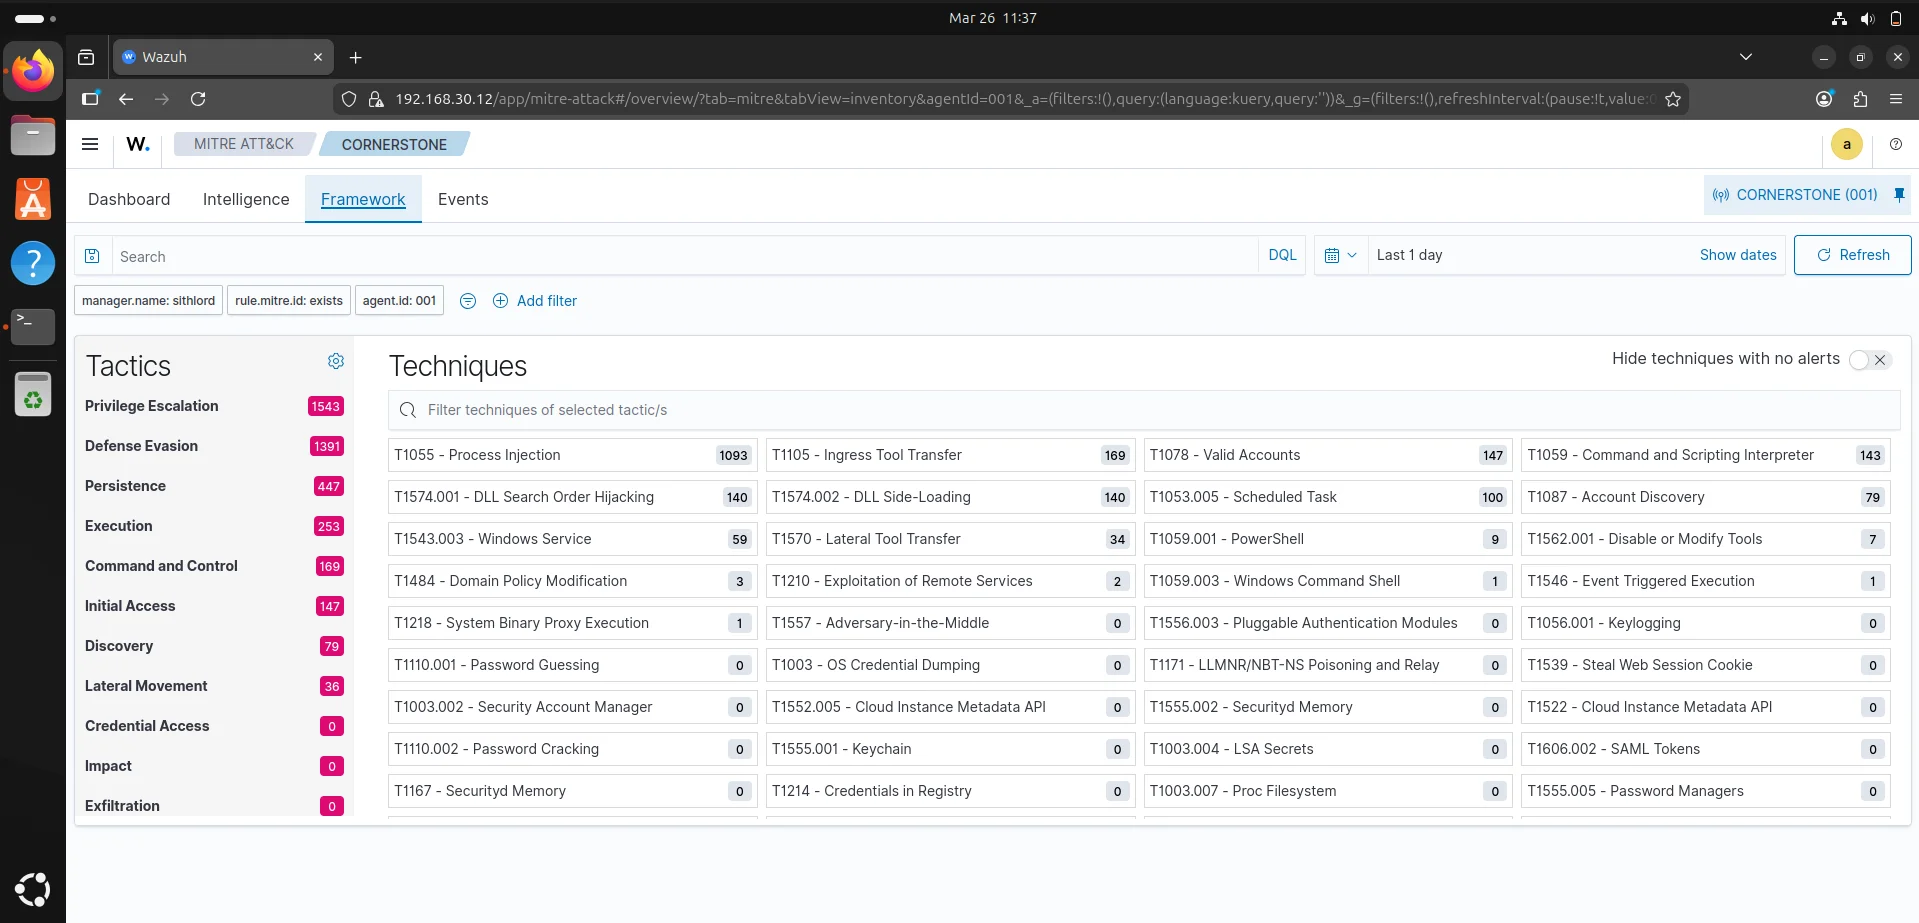Switch query language via DQL button

(x=1282, y=255)
